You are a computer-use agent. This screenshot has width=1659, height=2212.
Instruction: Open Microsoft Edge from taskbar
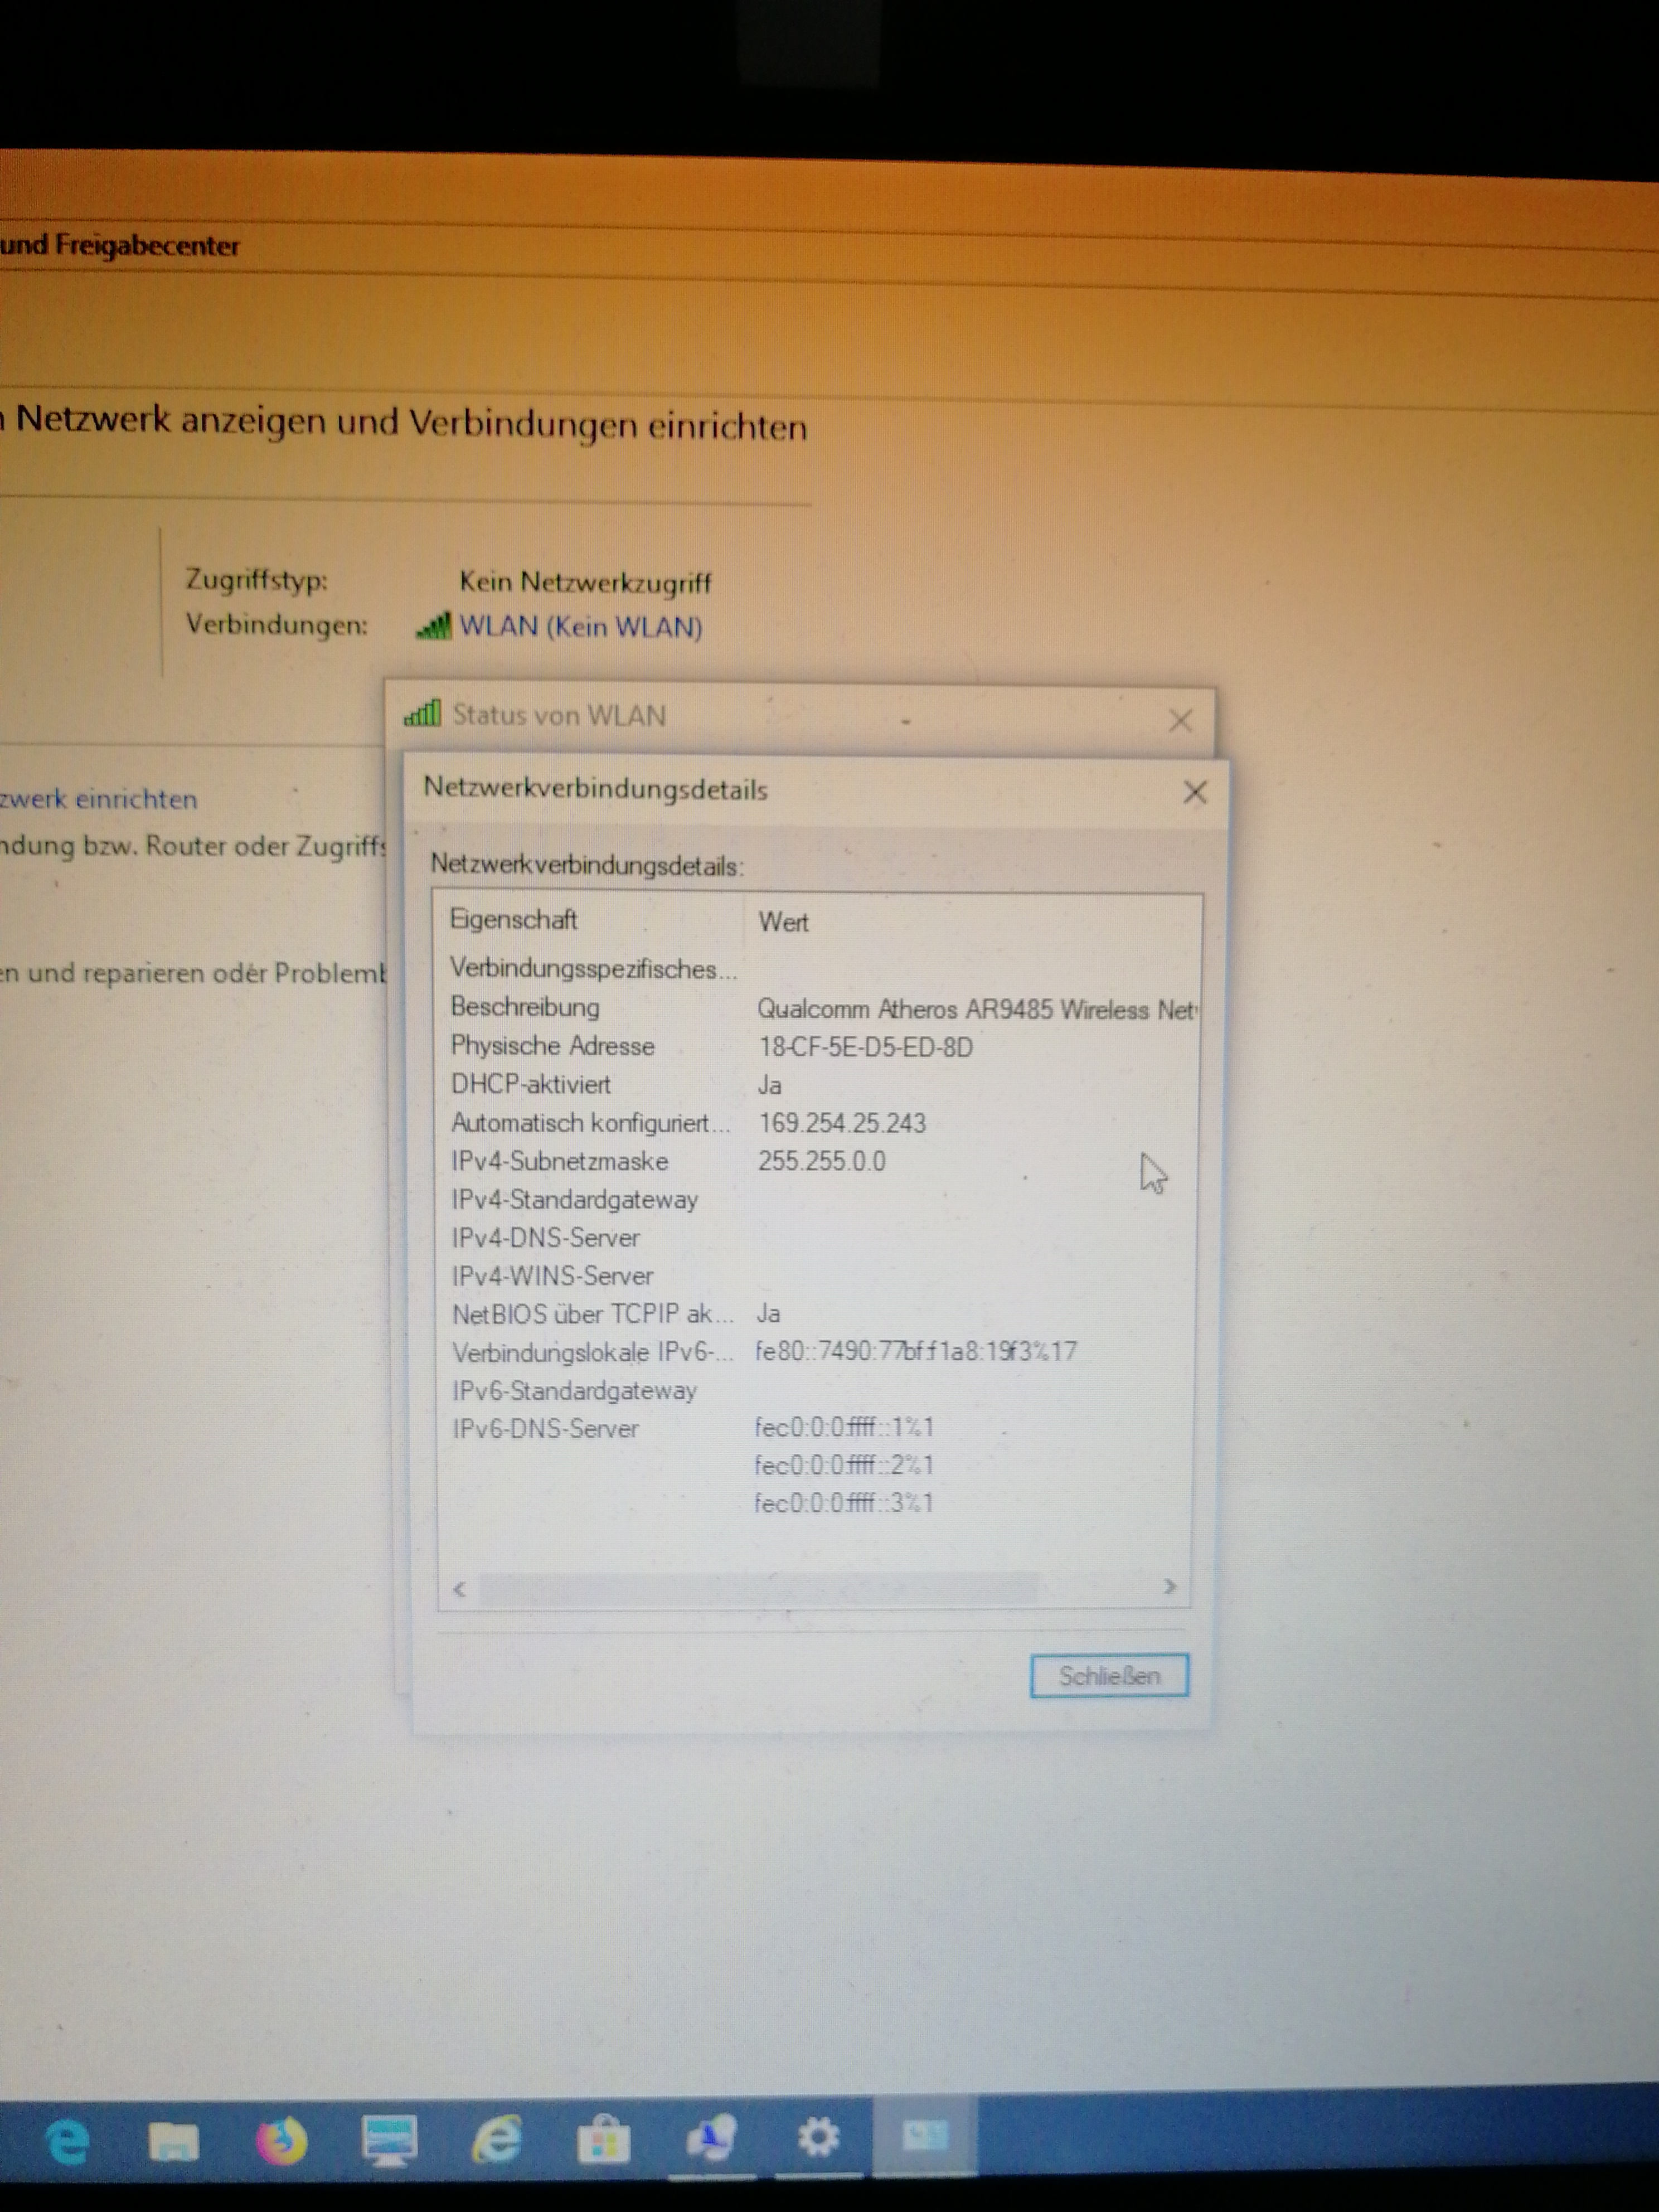click(68, 2141)
